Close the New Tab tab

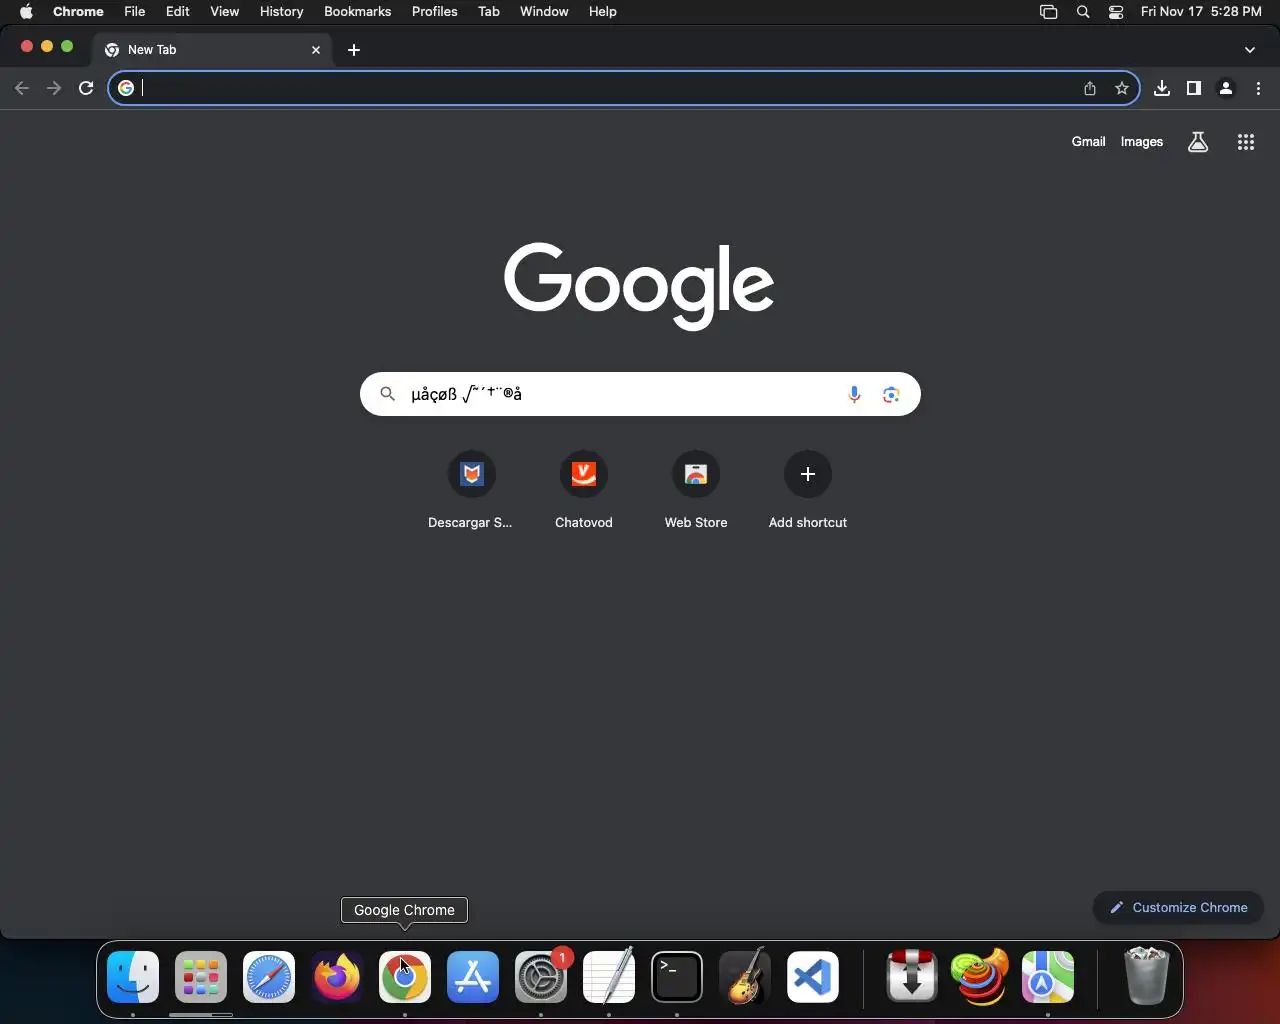[x=316, y=50]
